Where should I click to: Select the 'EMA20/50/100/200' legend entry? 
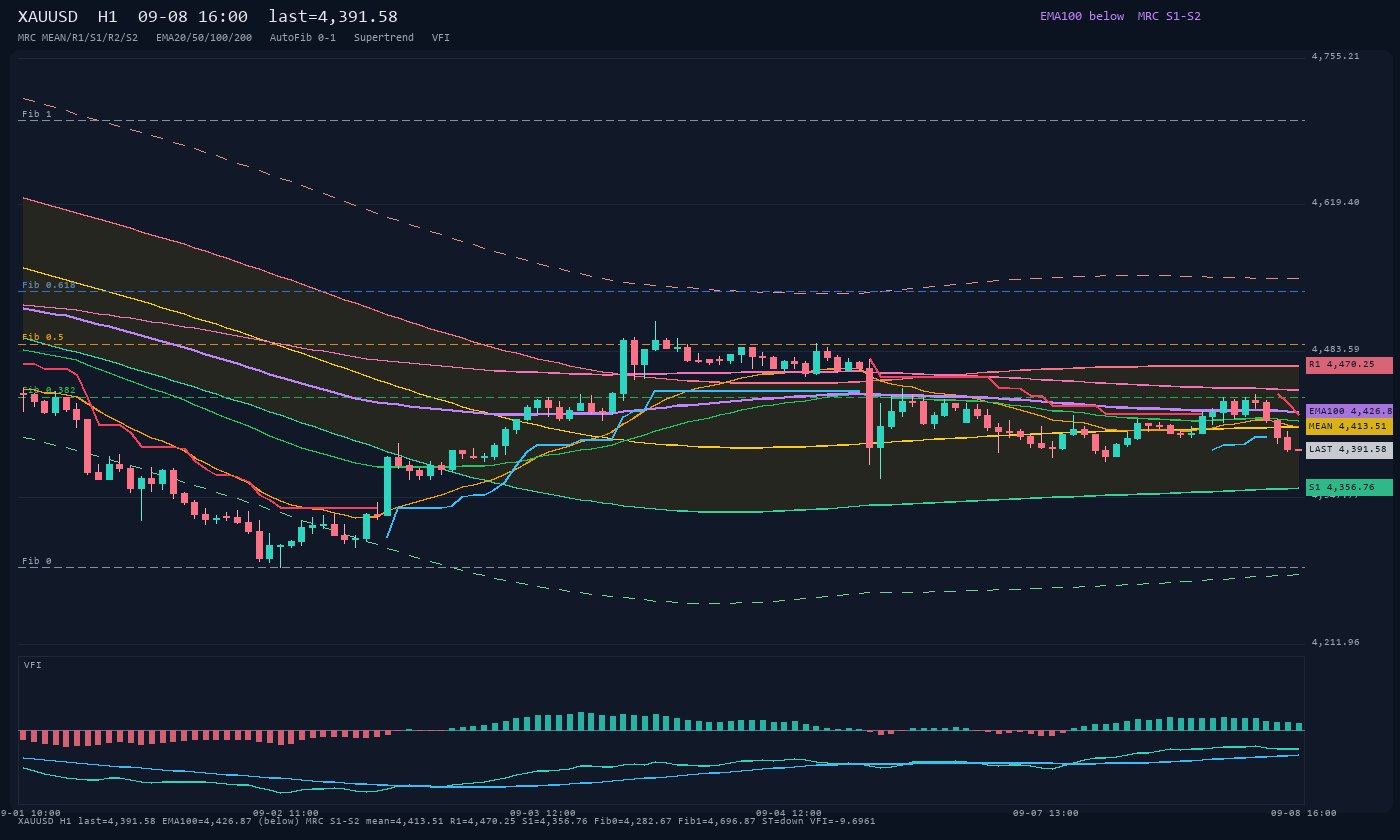[204, 38]
